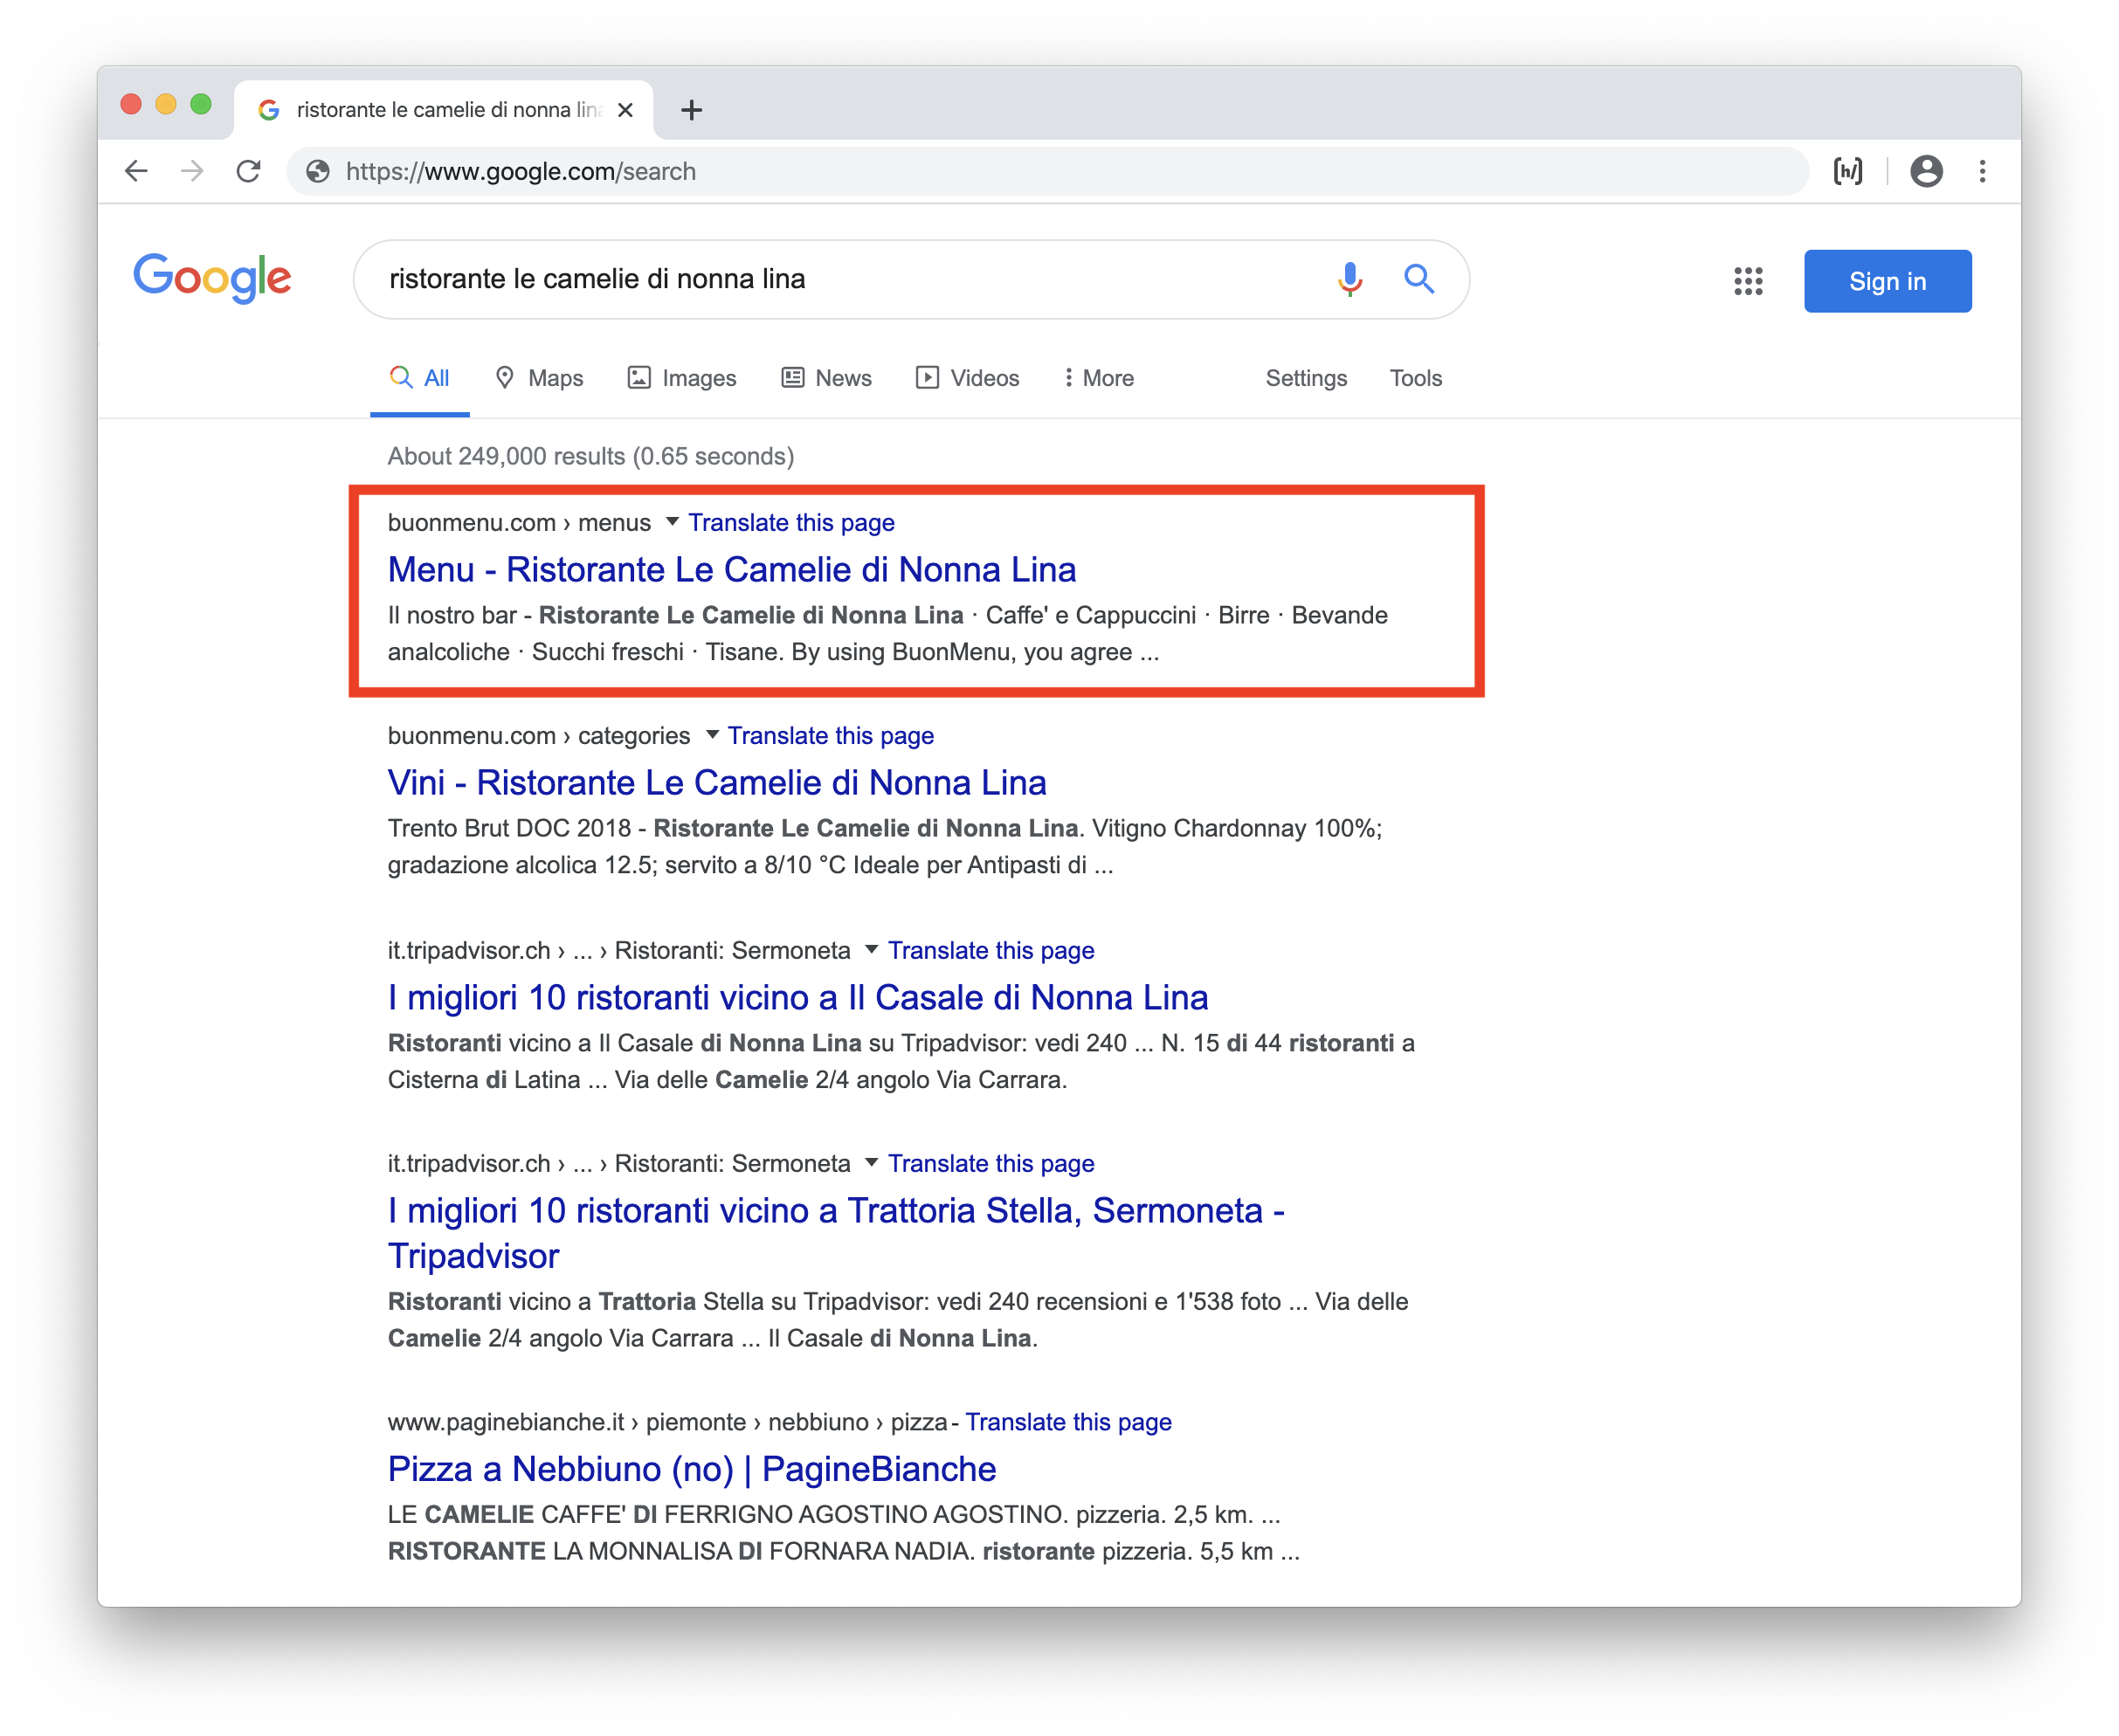Viewport: 2119px width, 1736px height.
Task: Open the browser profile avatar icon
Action: [x=1925, y=171]
